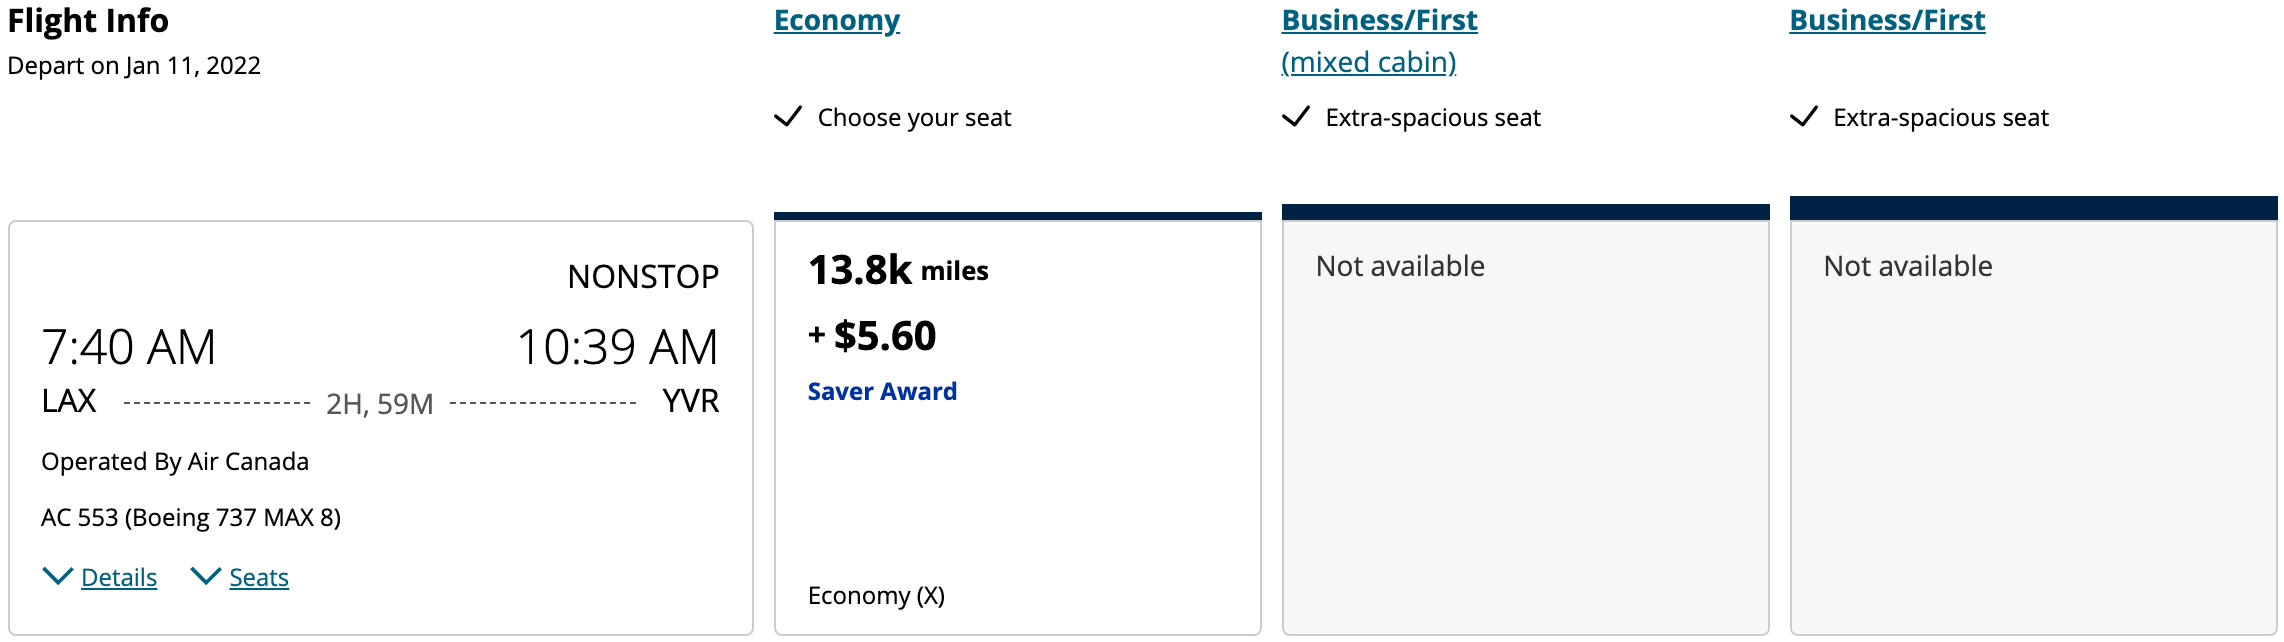
Task: Open the rightmost Business/First header link
Action: (1887, 21)
